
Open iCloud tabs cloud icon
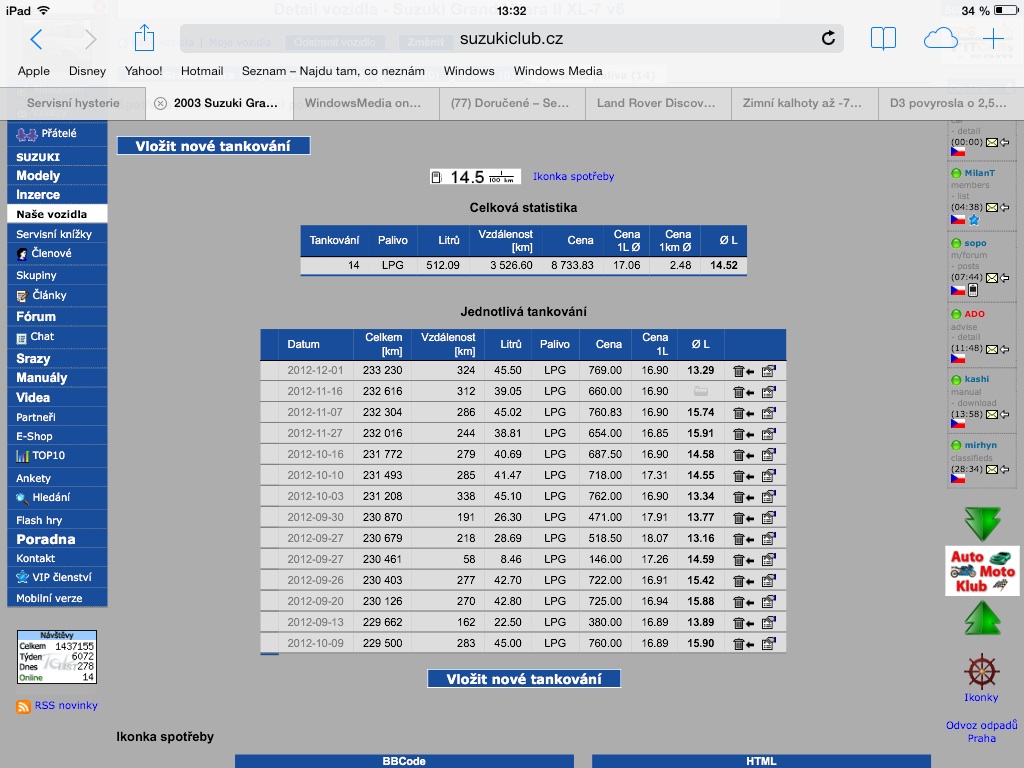940,39
